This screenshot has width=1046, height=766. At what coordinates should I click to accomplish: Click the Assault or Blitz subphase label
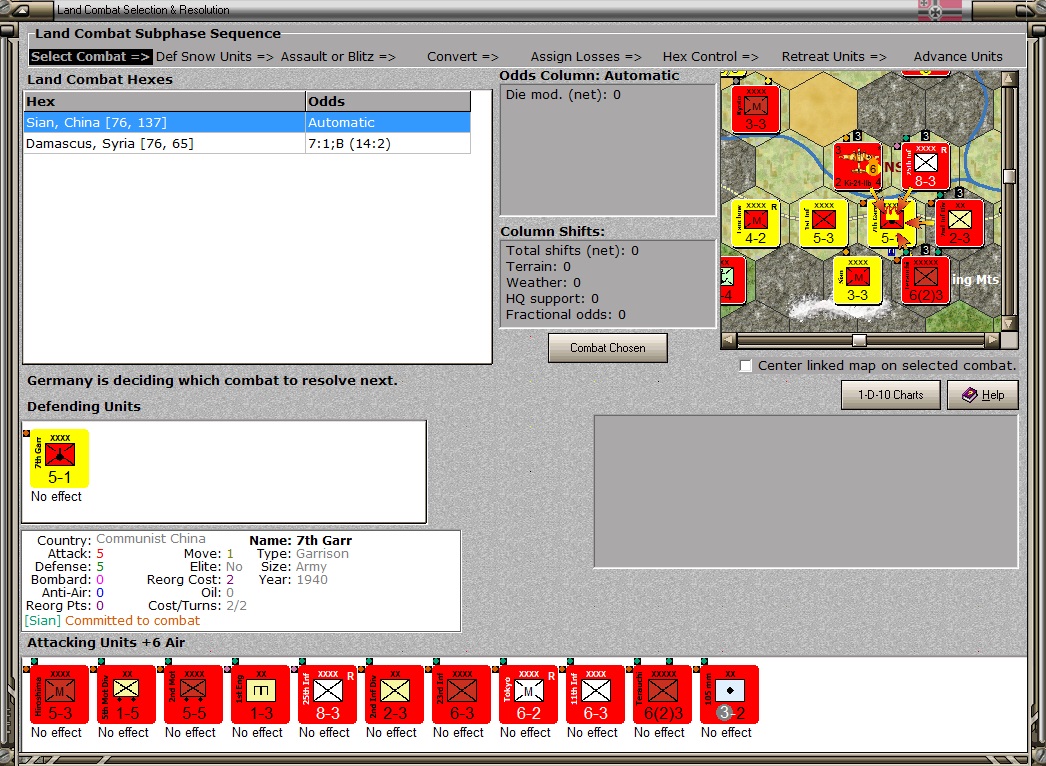[x=338, y=57]
